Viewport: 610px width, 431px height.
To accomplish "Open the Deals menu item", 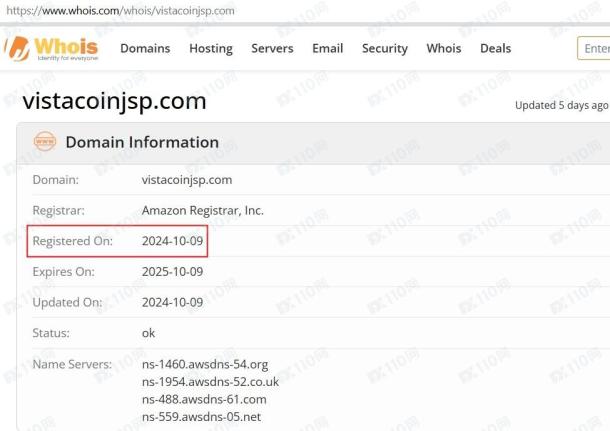I will tap(496, 48).
